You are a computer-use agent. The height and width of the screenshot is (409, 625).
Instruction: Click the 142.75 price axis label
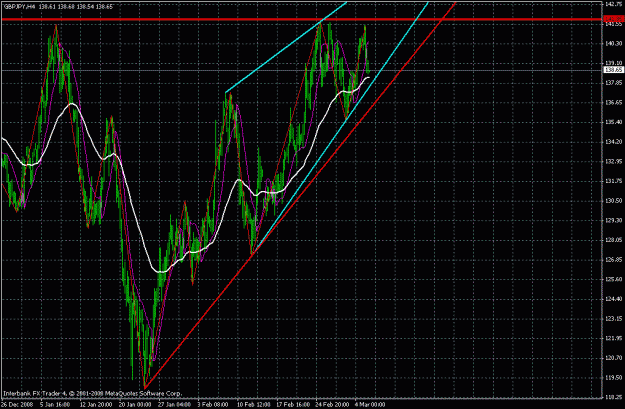point(614,4)
